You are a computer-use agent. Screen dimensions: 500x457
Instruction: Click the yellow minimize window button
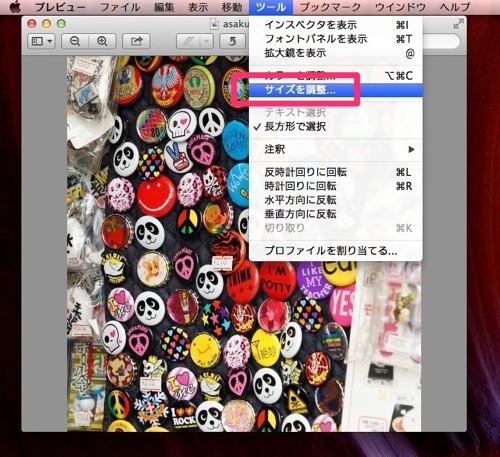[x=46, y=24]
